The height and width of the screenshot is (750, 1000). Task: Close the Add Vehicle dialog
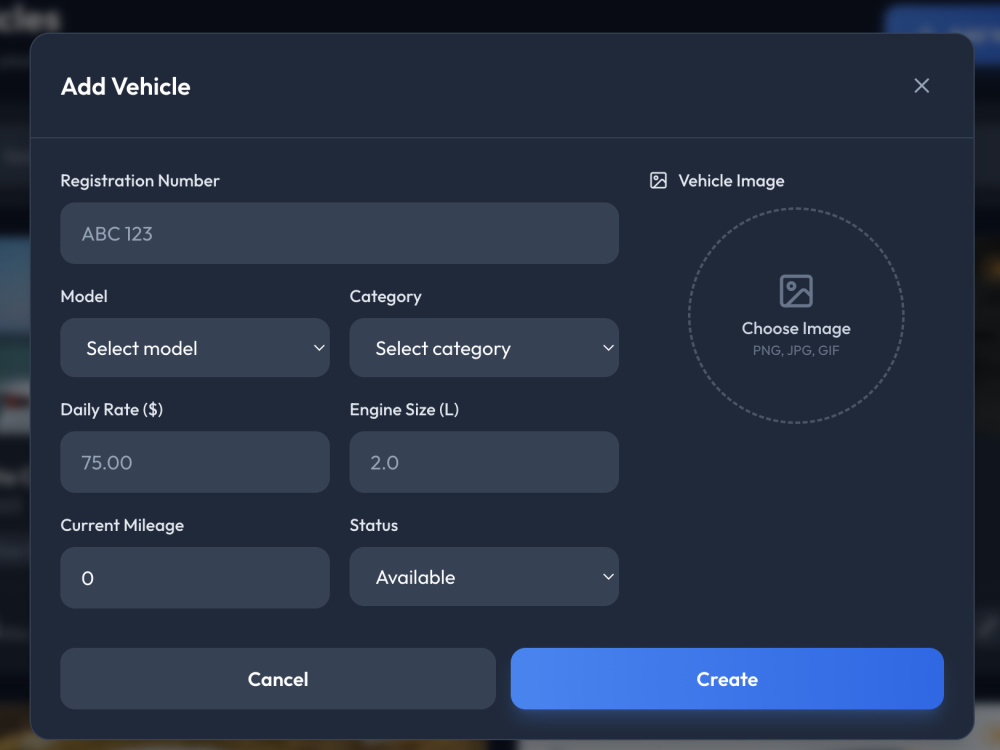point(921,85)
